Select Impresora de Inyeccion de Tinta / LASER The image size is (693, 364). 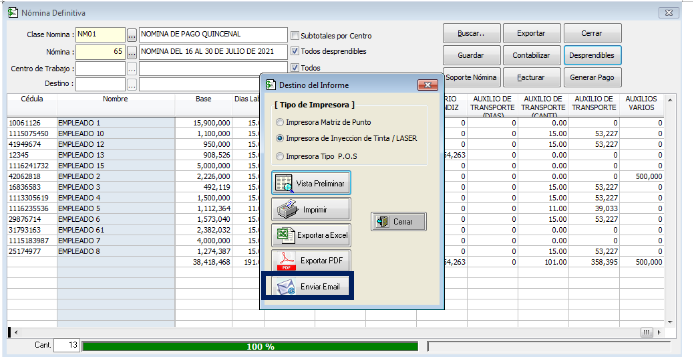[280, 138]
